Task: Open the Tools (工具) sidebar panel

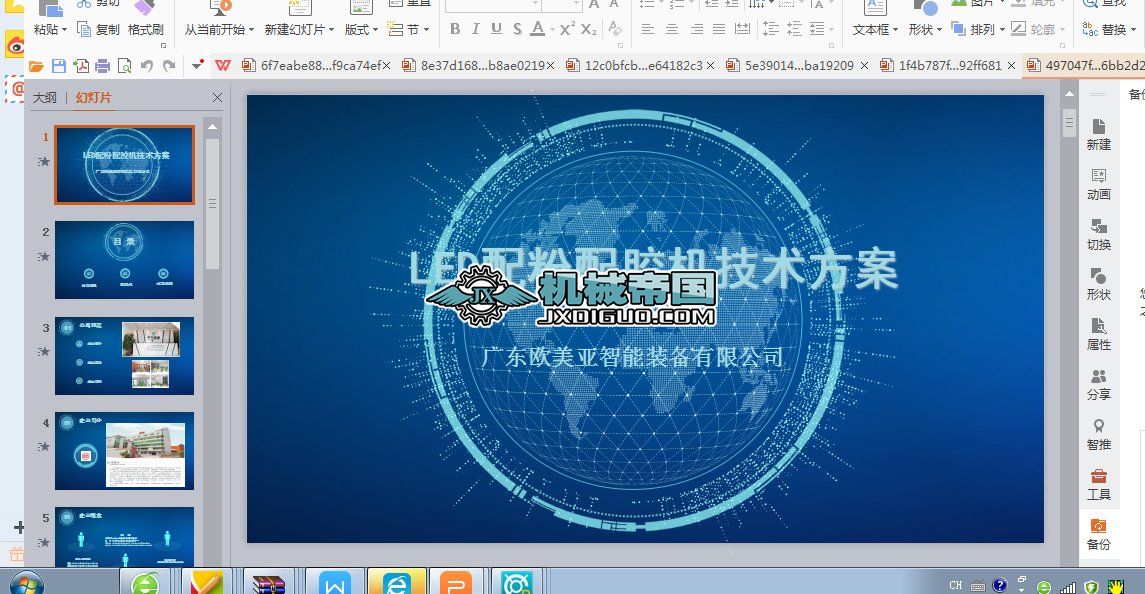Action: pyautogui.click(x=1098, y=484)
